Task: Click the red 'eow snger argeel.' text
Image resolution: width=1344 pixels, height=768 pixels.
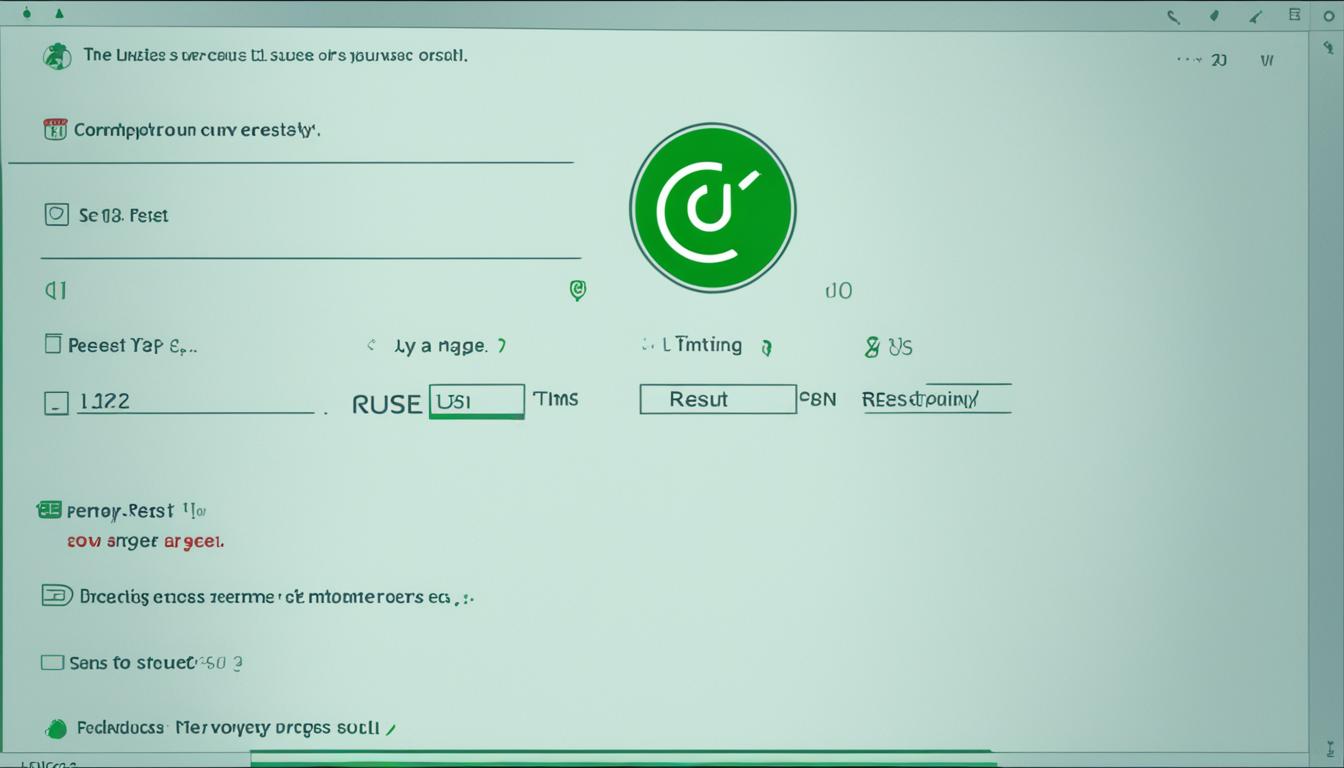Action: click(145, 541)
